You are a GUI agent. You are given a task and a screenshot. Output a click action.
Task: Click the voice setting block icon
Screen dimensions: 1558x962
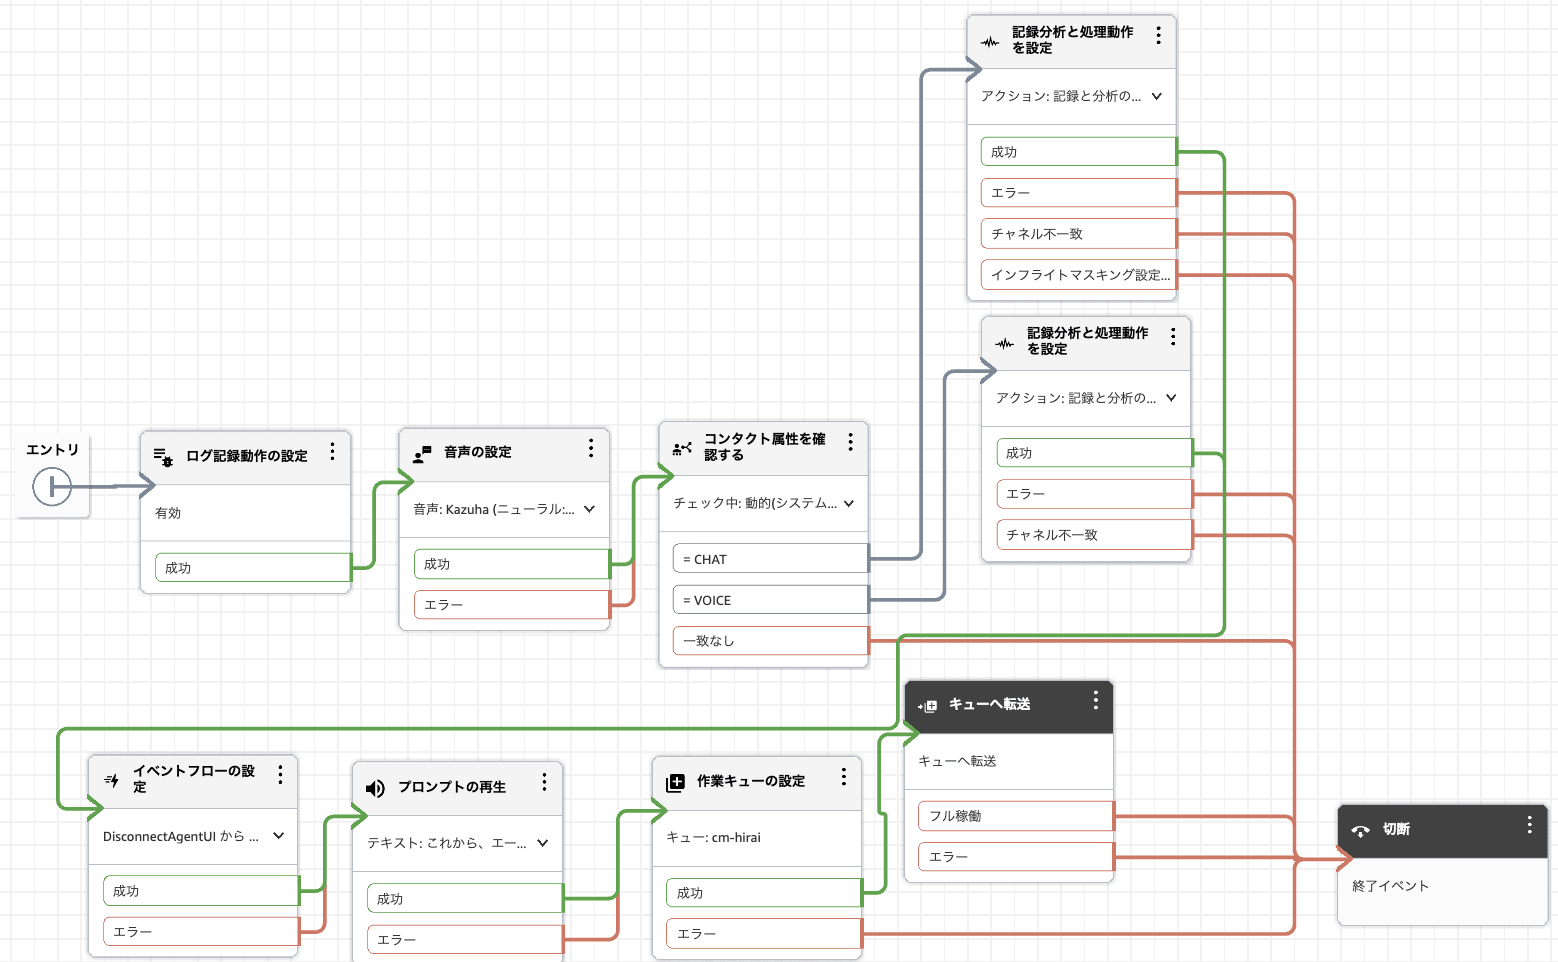tap(422, 454)
